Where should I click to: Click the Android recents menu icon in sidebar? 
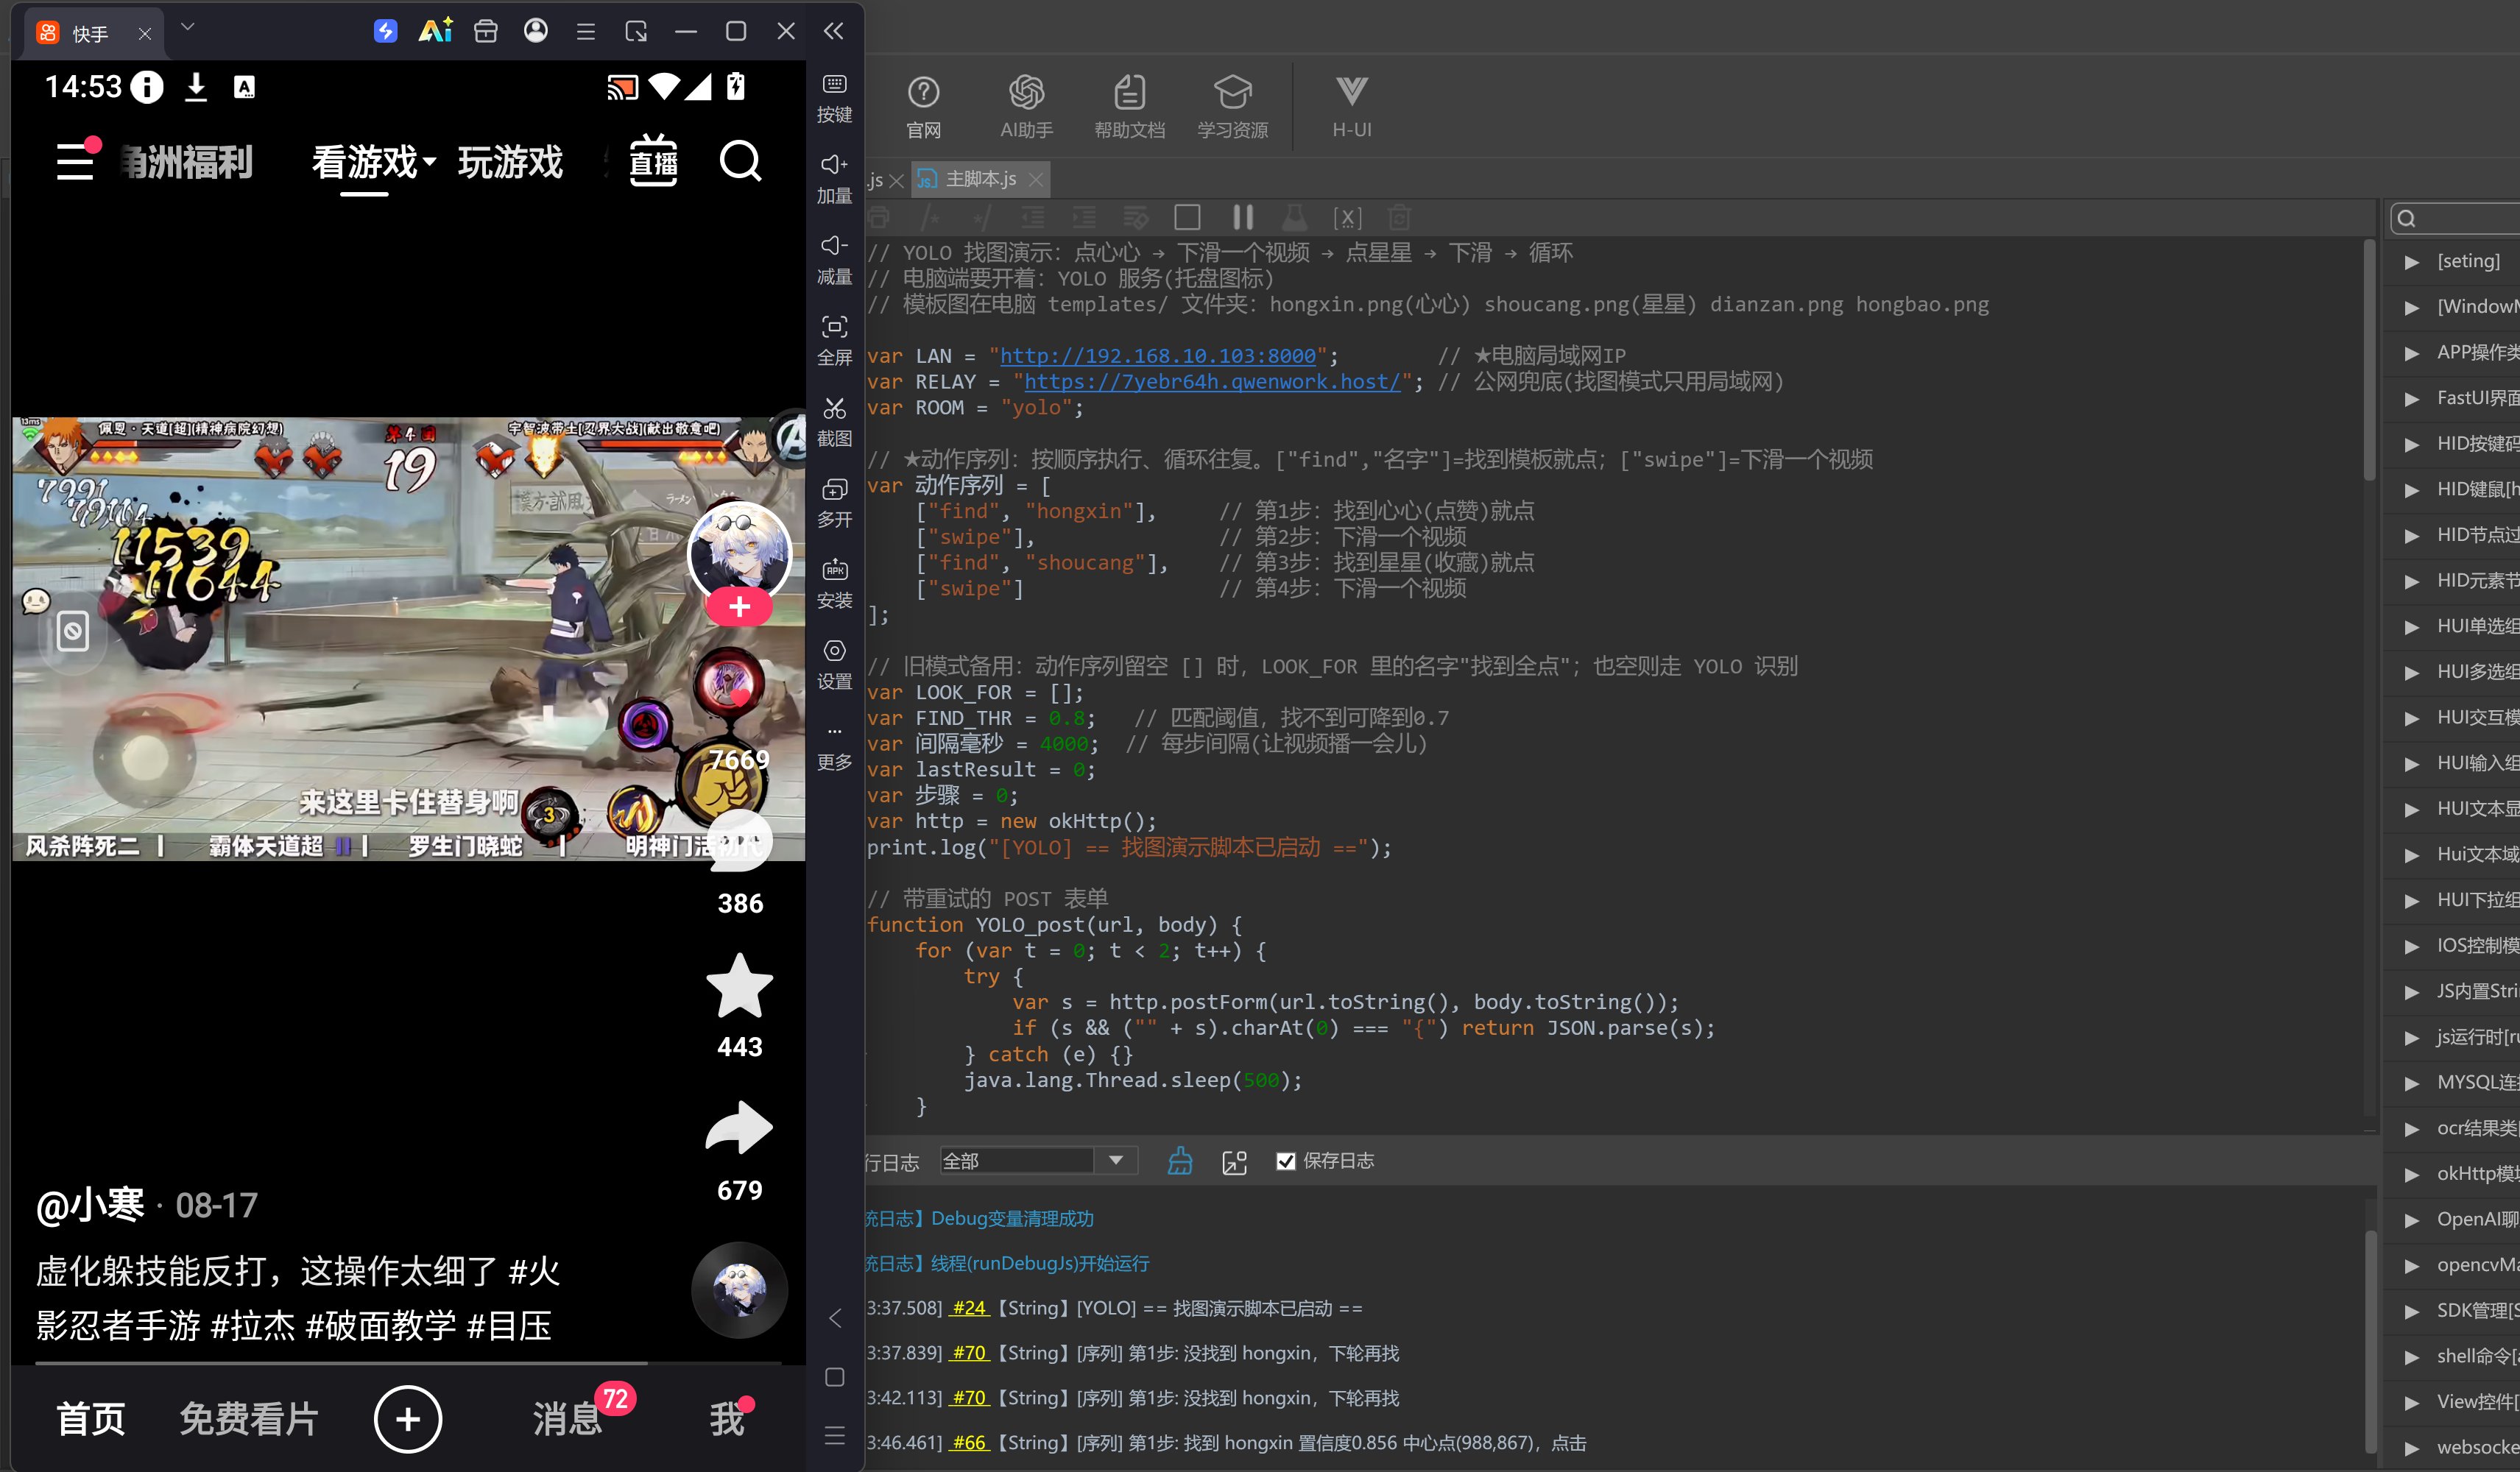834,1436
